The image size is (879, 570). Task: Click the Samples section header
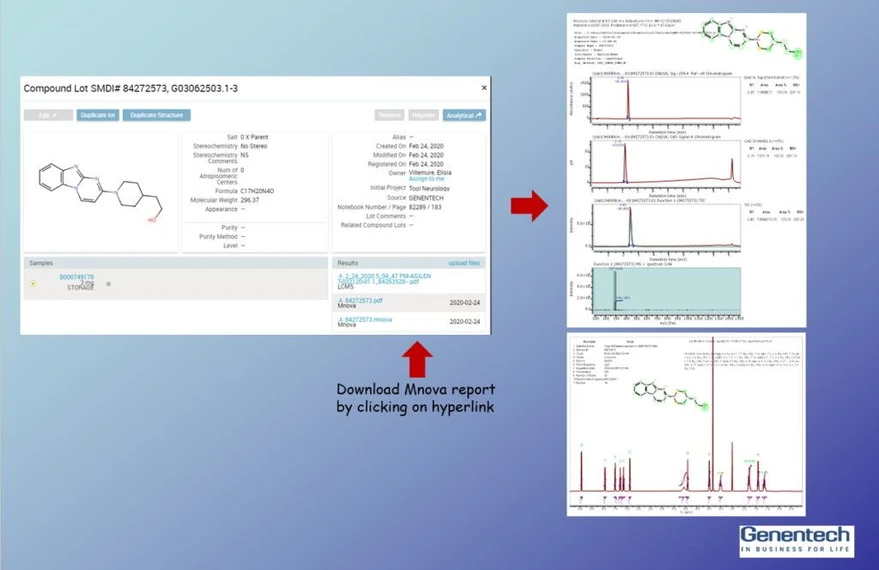click(x=175, y=263)
